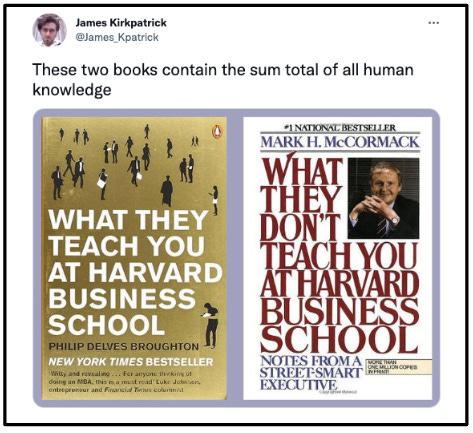
Task: Click the #1 National Bestseller banner
Action: [339, 127]
